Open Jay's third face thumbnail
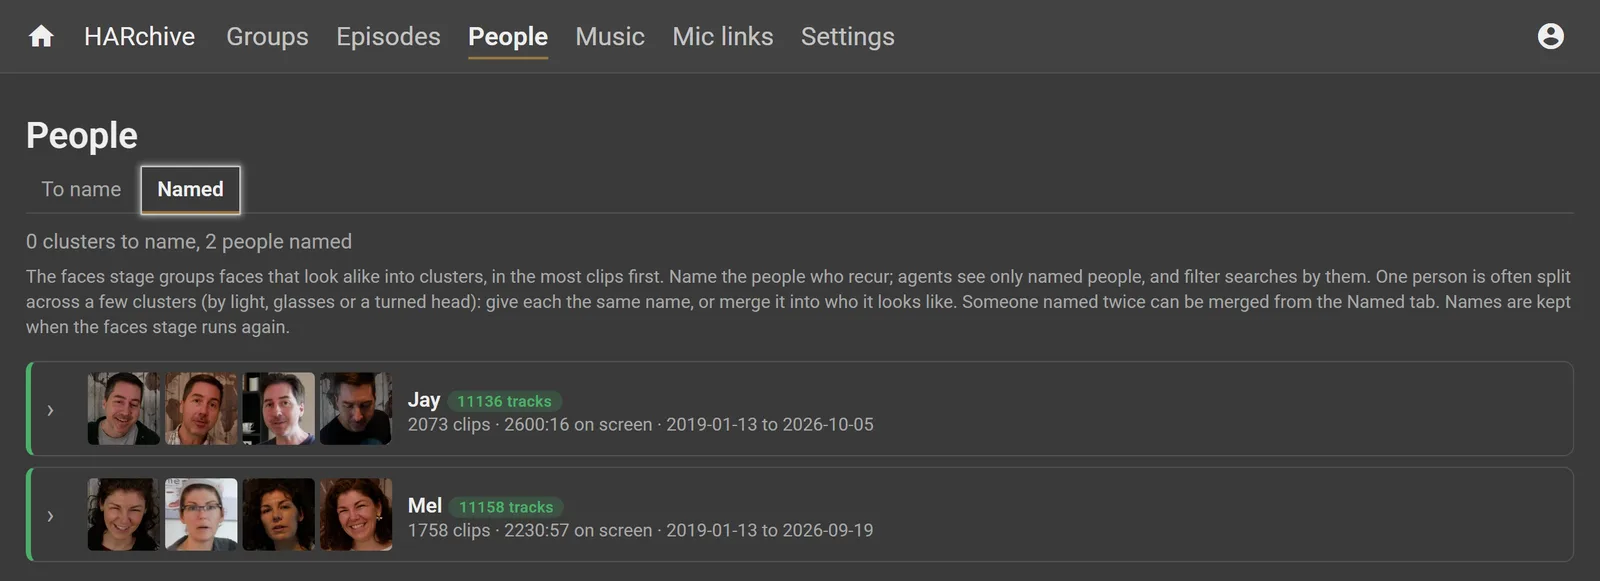The width and height of the screenshot is (1600, 581). (279, 409)
